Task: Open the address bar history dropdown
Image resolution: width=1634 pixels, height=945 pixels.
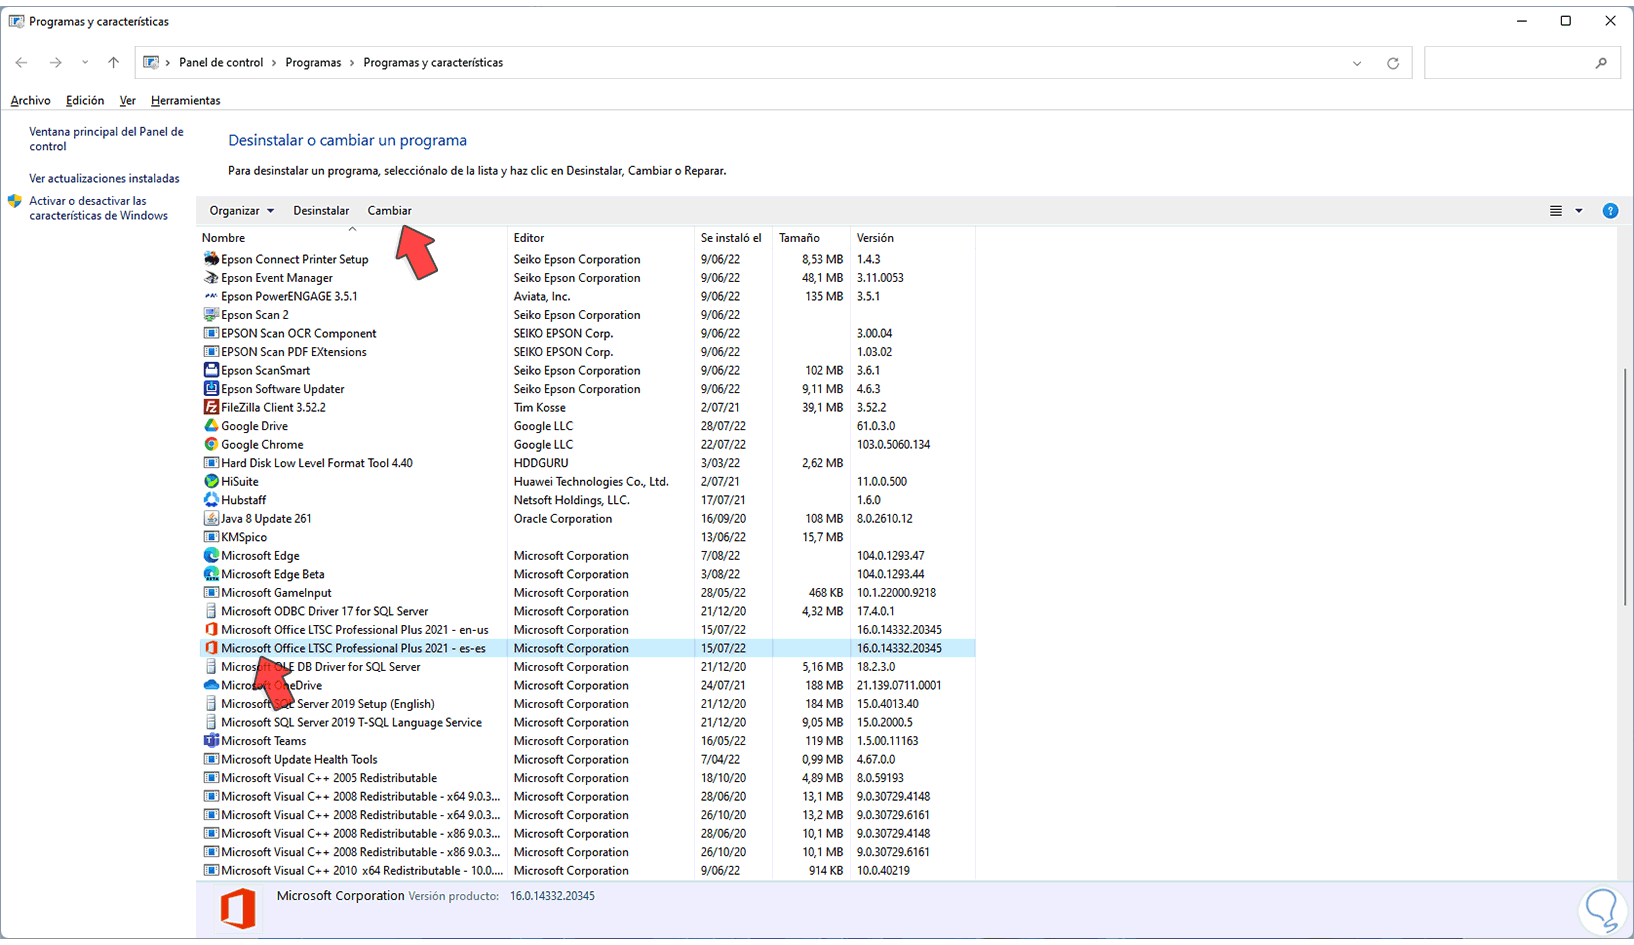Action: (x=1357, y=63)
